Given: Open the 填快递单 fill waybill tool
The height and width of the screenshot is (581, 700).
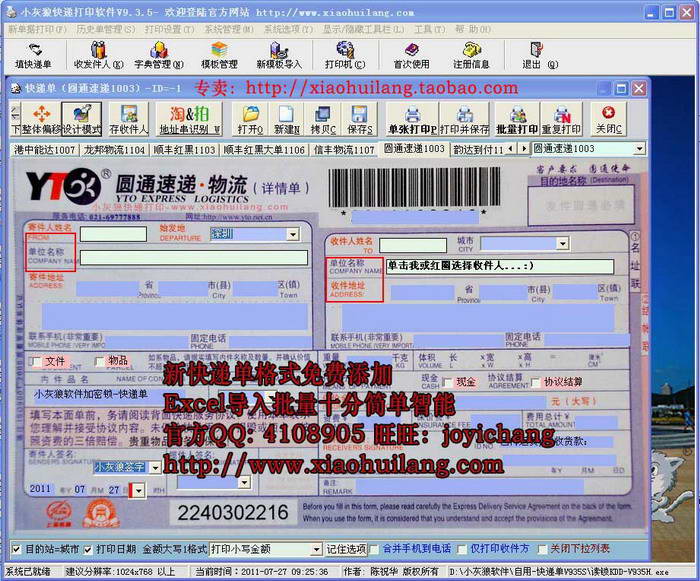Looking at the screenshot, I should pyautogui.click(x=33, y=56).
